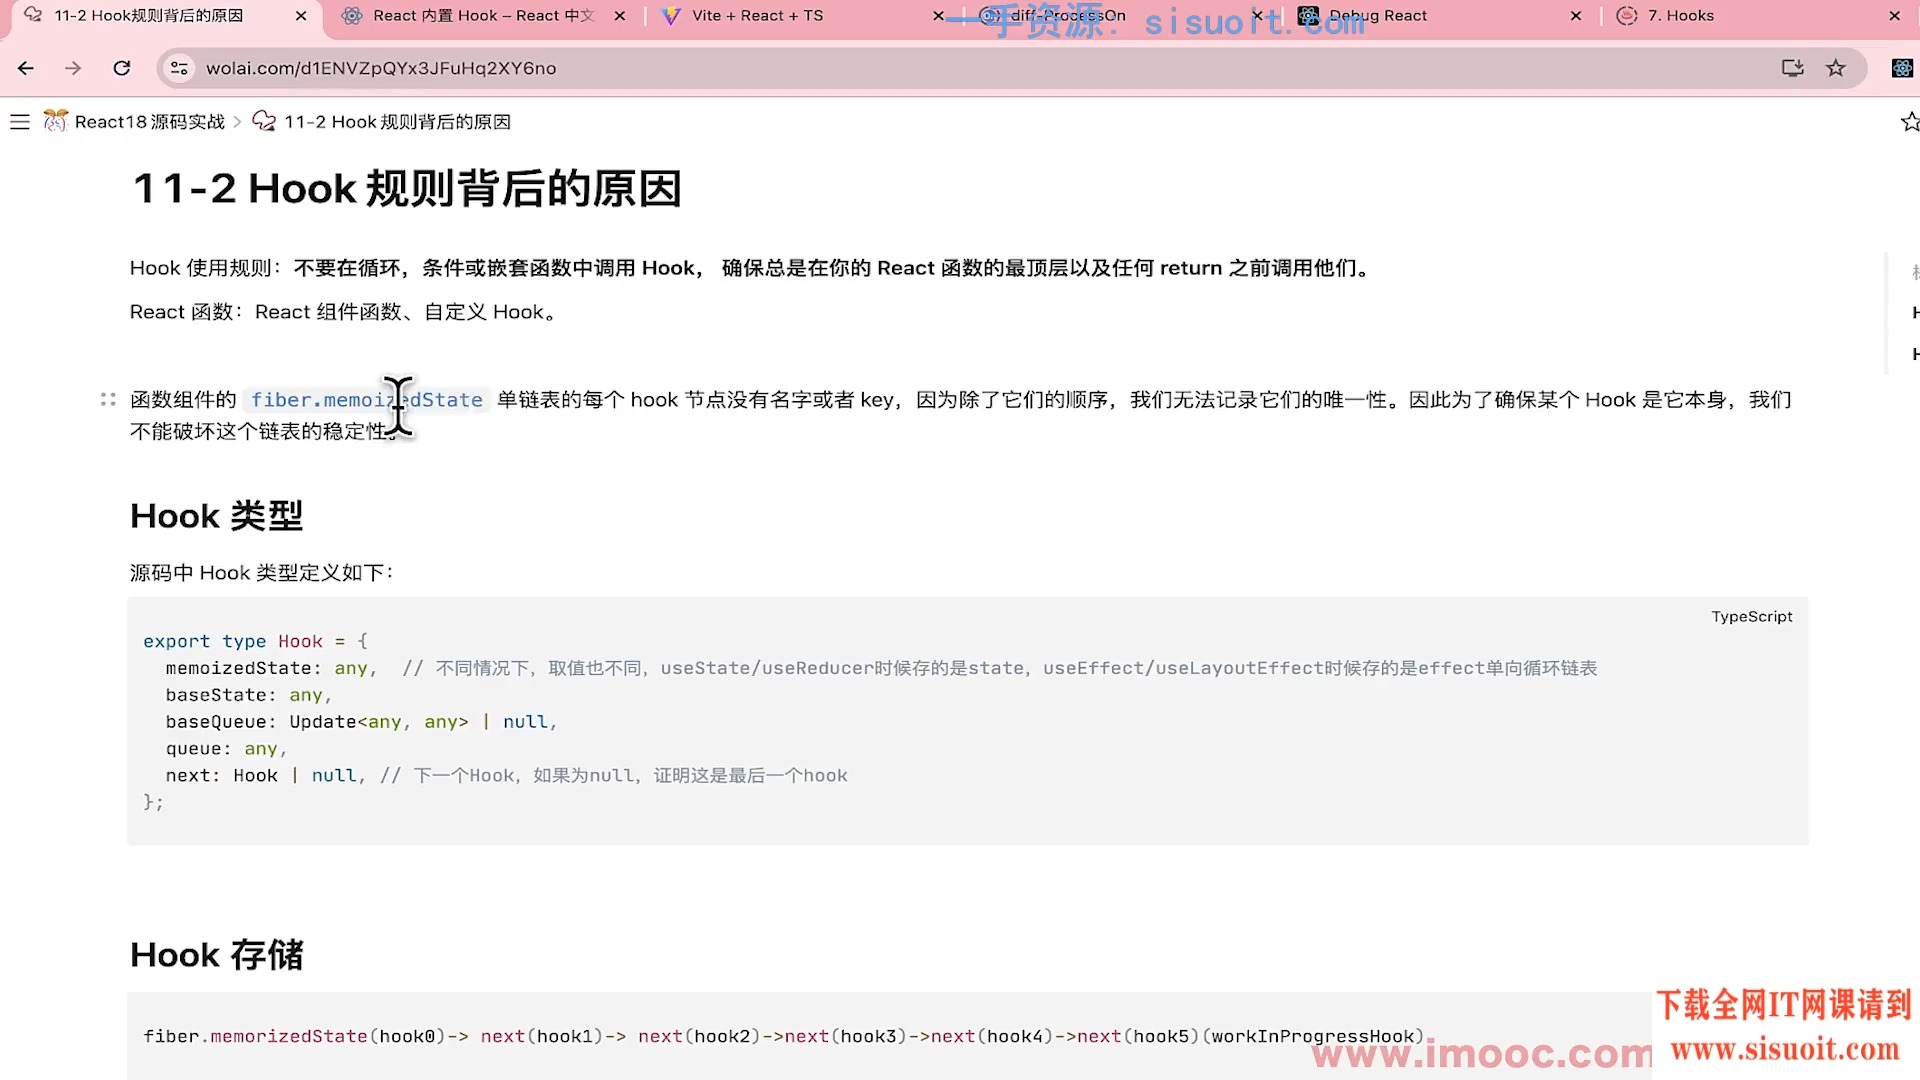This screenshot has width=1920, height=1080.
Task: Click the 'export type Hook = {' code line
Action: click(255, 641)
